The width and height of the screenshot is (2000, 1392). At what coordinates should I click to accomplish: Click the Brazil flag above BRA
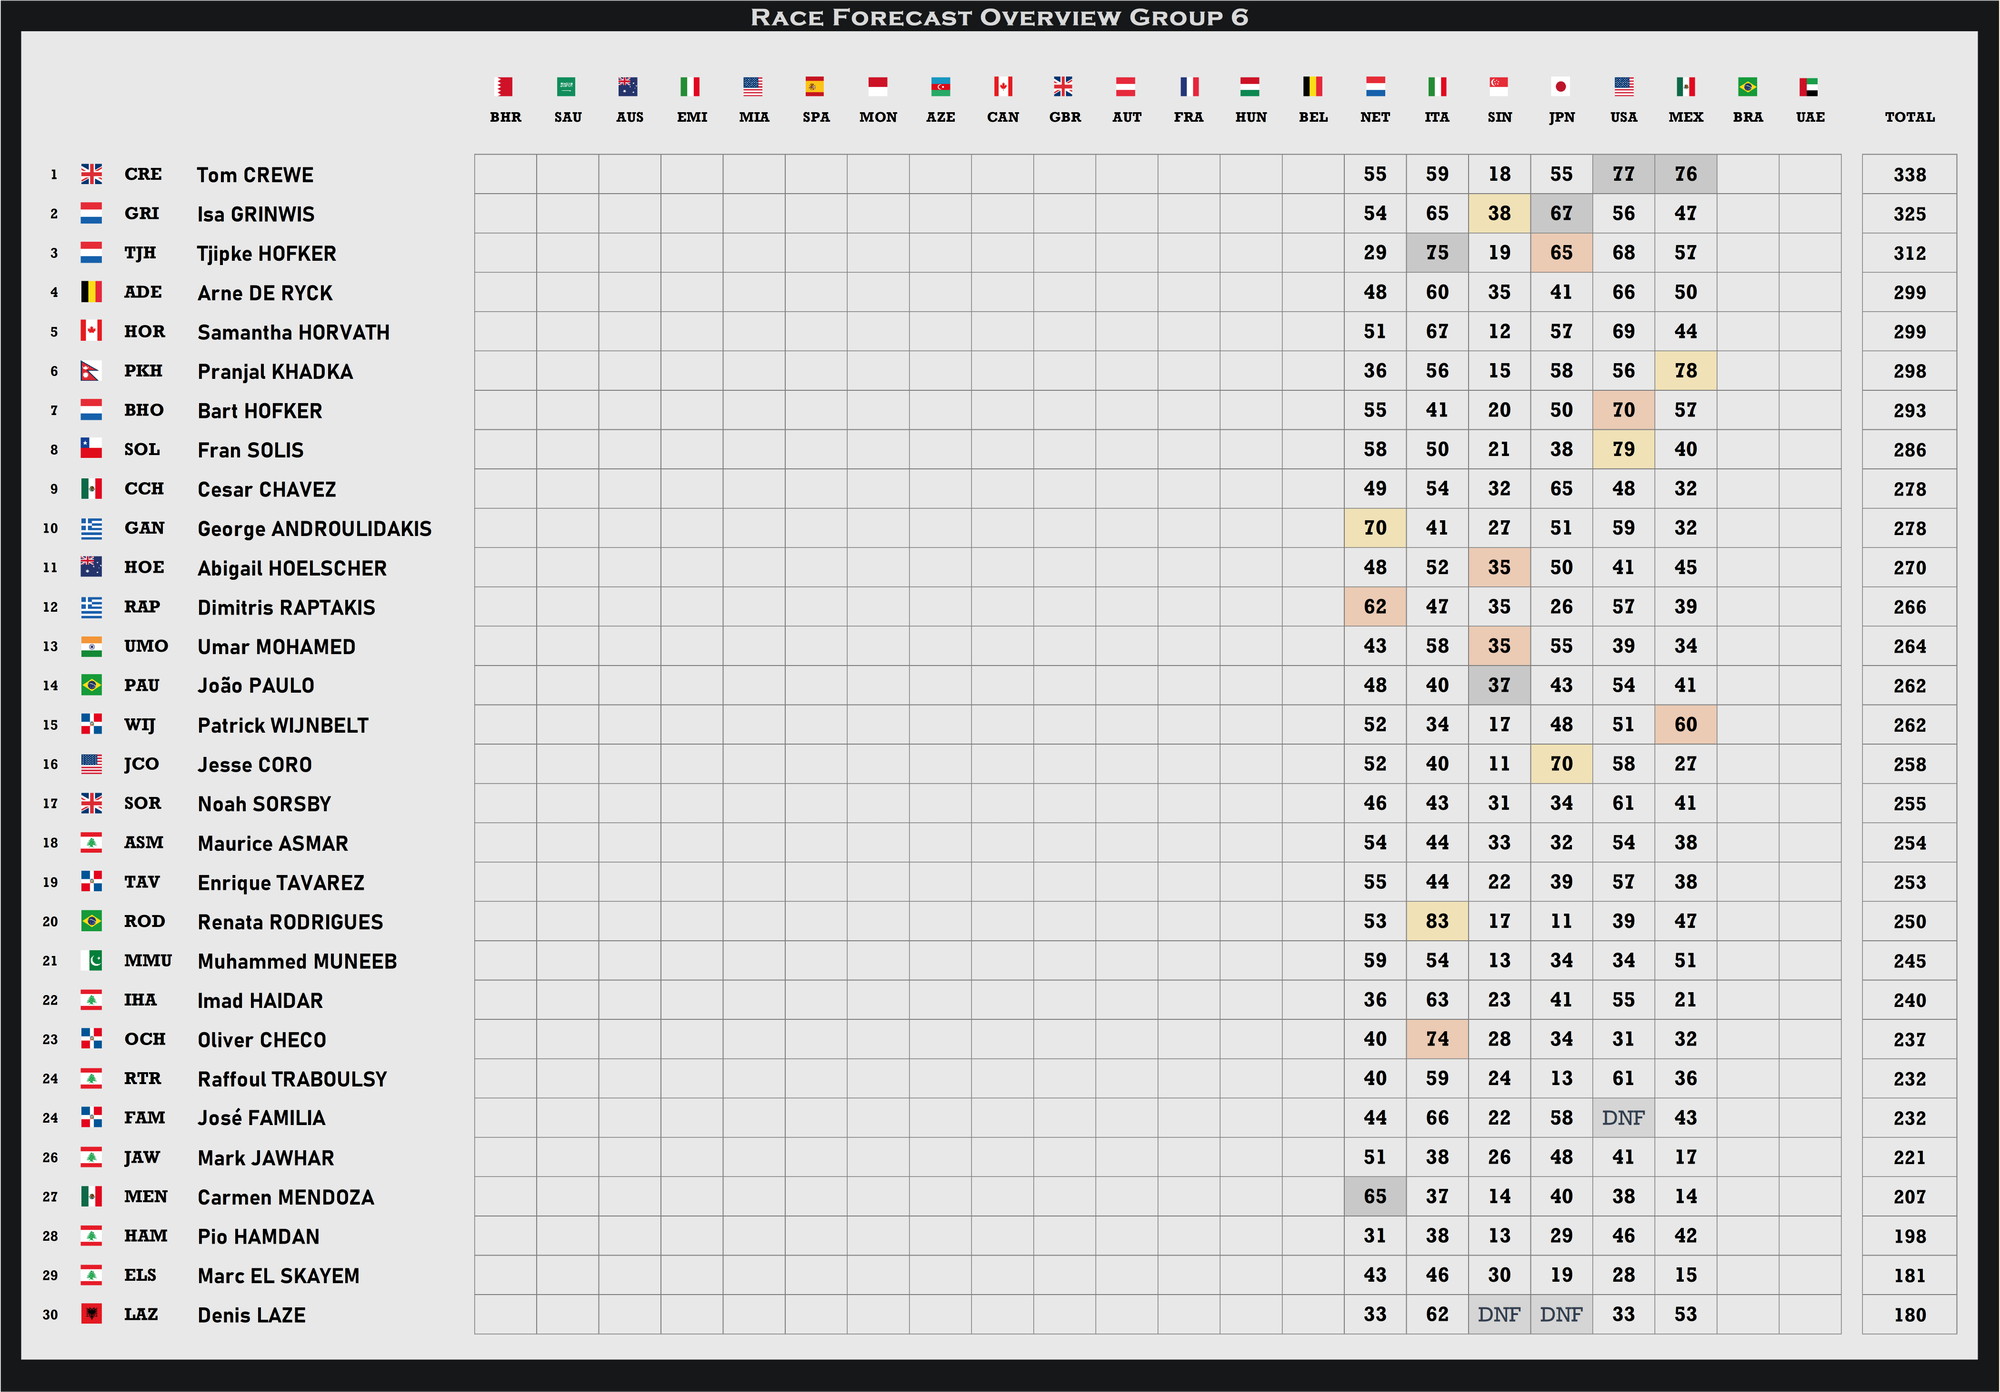1747,87
